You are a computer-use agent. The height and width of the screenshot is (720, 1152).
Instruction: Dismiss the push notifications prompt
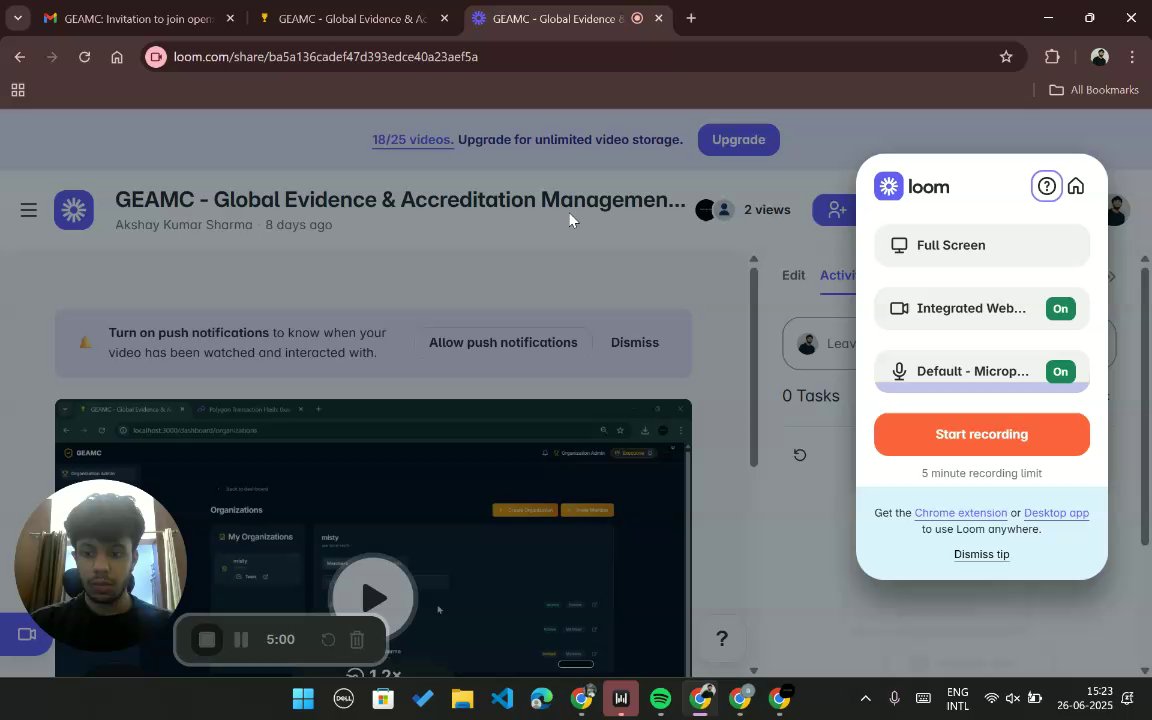tap(635, 342)
